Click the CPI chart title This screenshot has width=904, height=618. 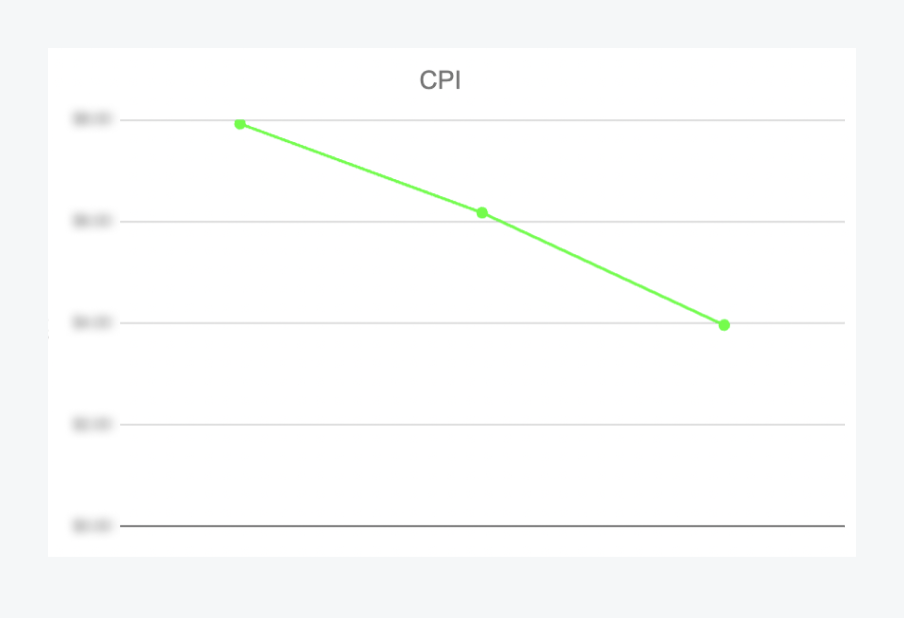click(x=440, y=81)
